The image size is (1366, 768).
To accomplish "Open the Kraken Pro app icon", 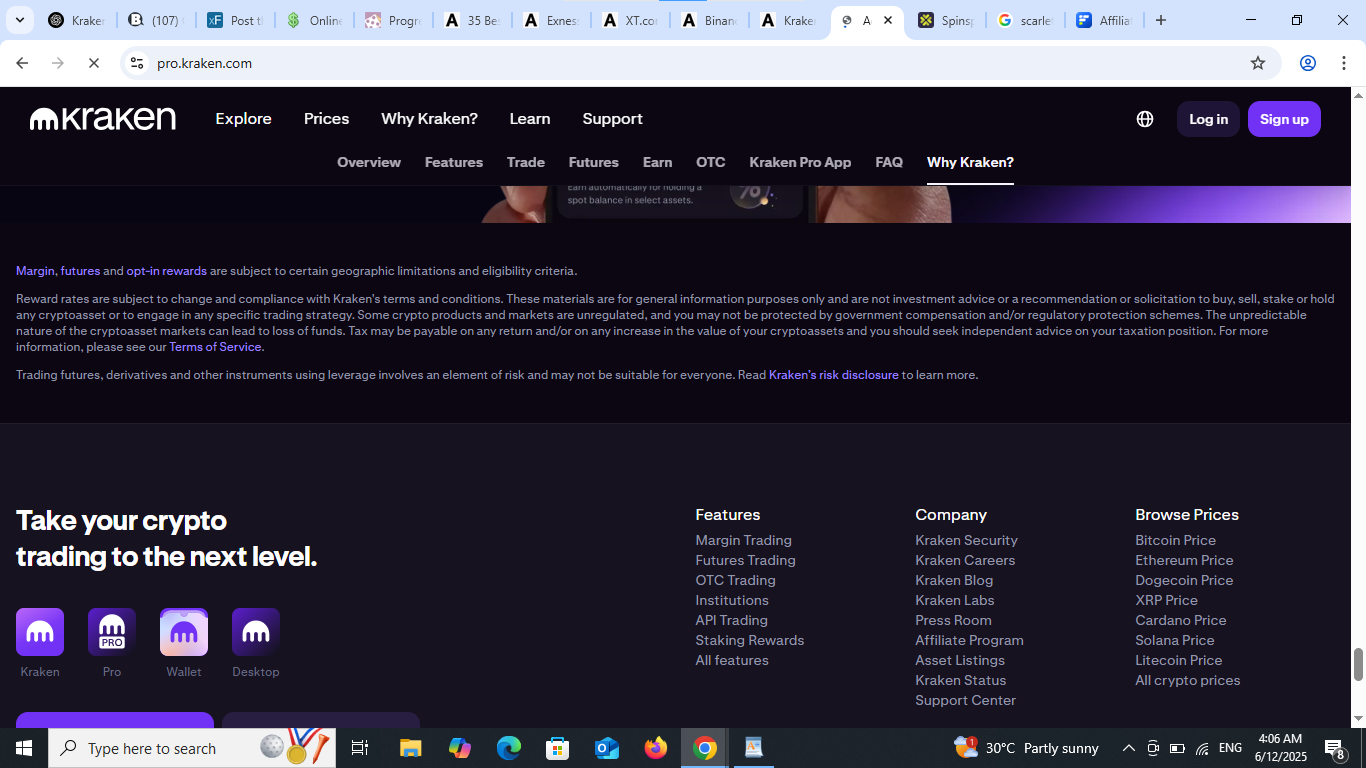I will [112, 632].
